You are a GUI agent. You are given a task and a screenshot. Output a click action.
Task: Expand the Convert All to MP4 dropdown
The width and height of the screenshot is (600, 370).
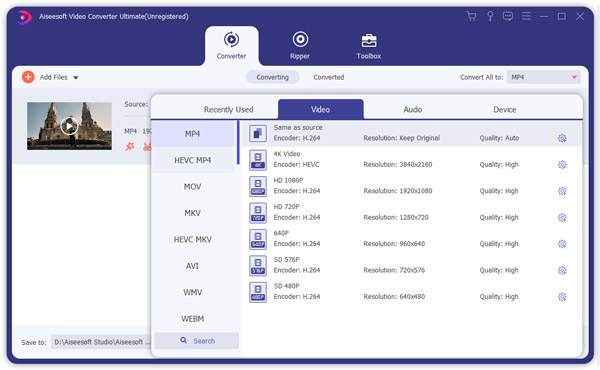pos(544,77)
